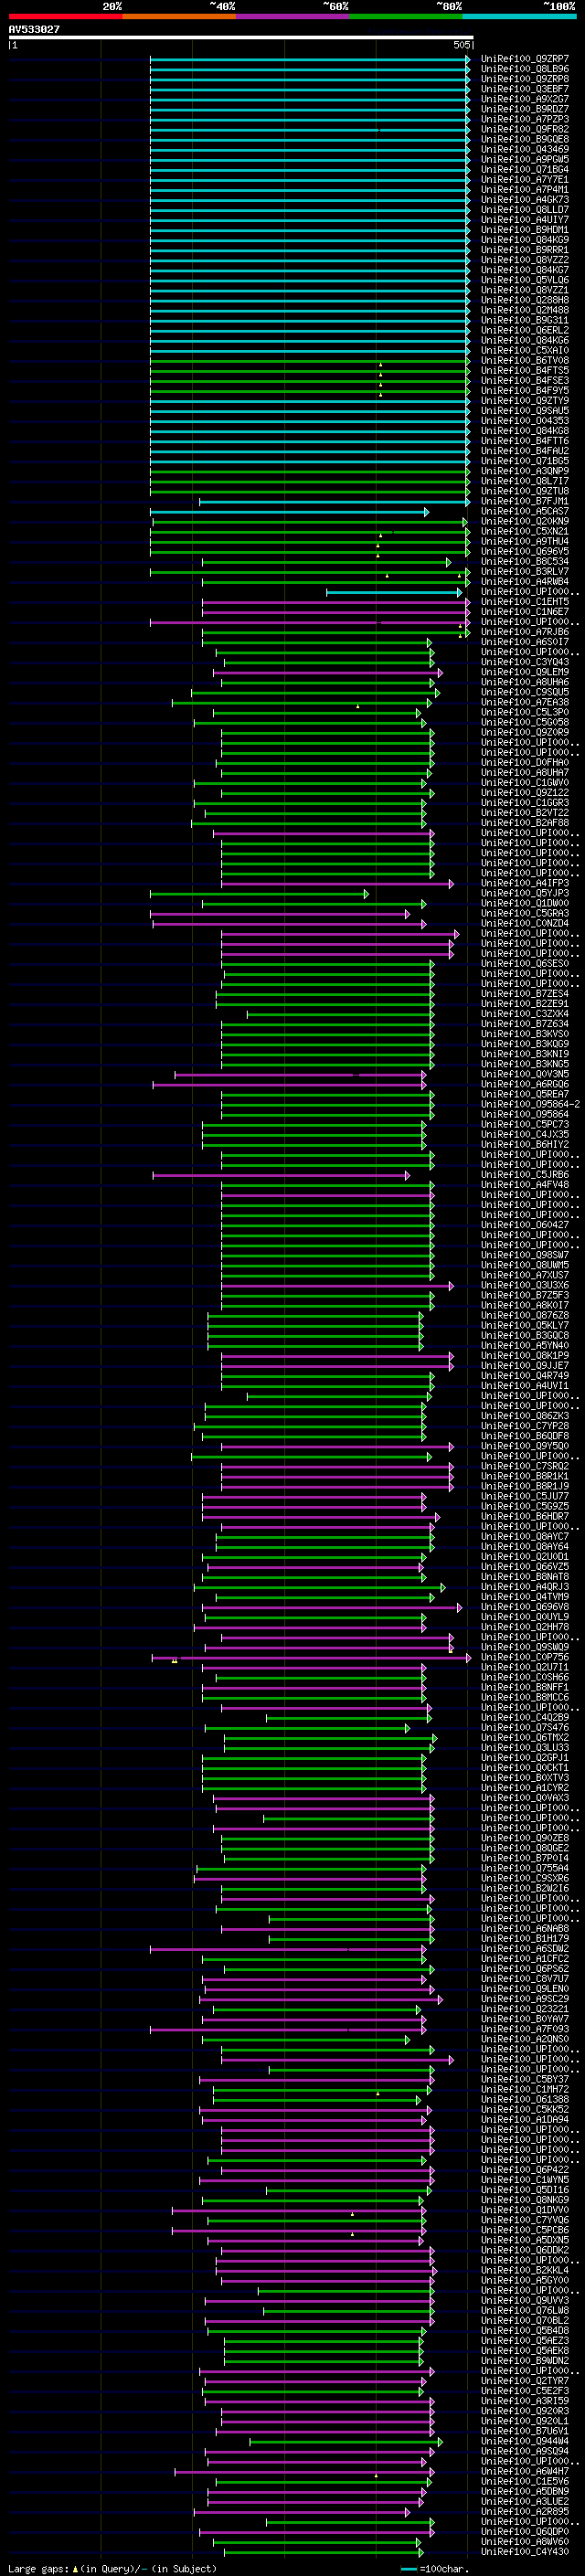The width and height of the screenshot is (585, 2576).
Task: Select hit label UniRef100_A7RJB6
Action: click(x=525, y=632)
